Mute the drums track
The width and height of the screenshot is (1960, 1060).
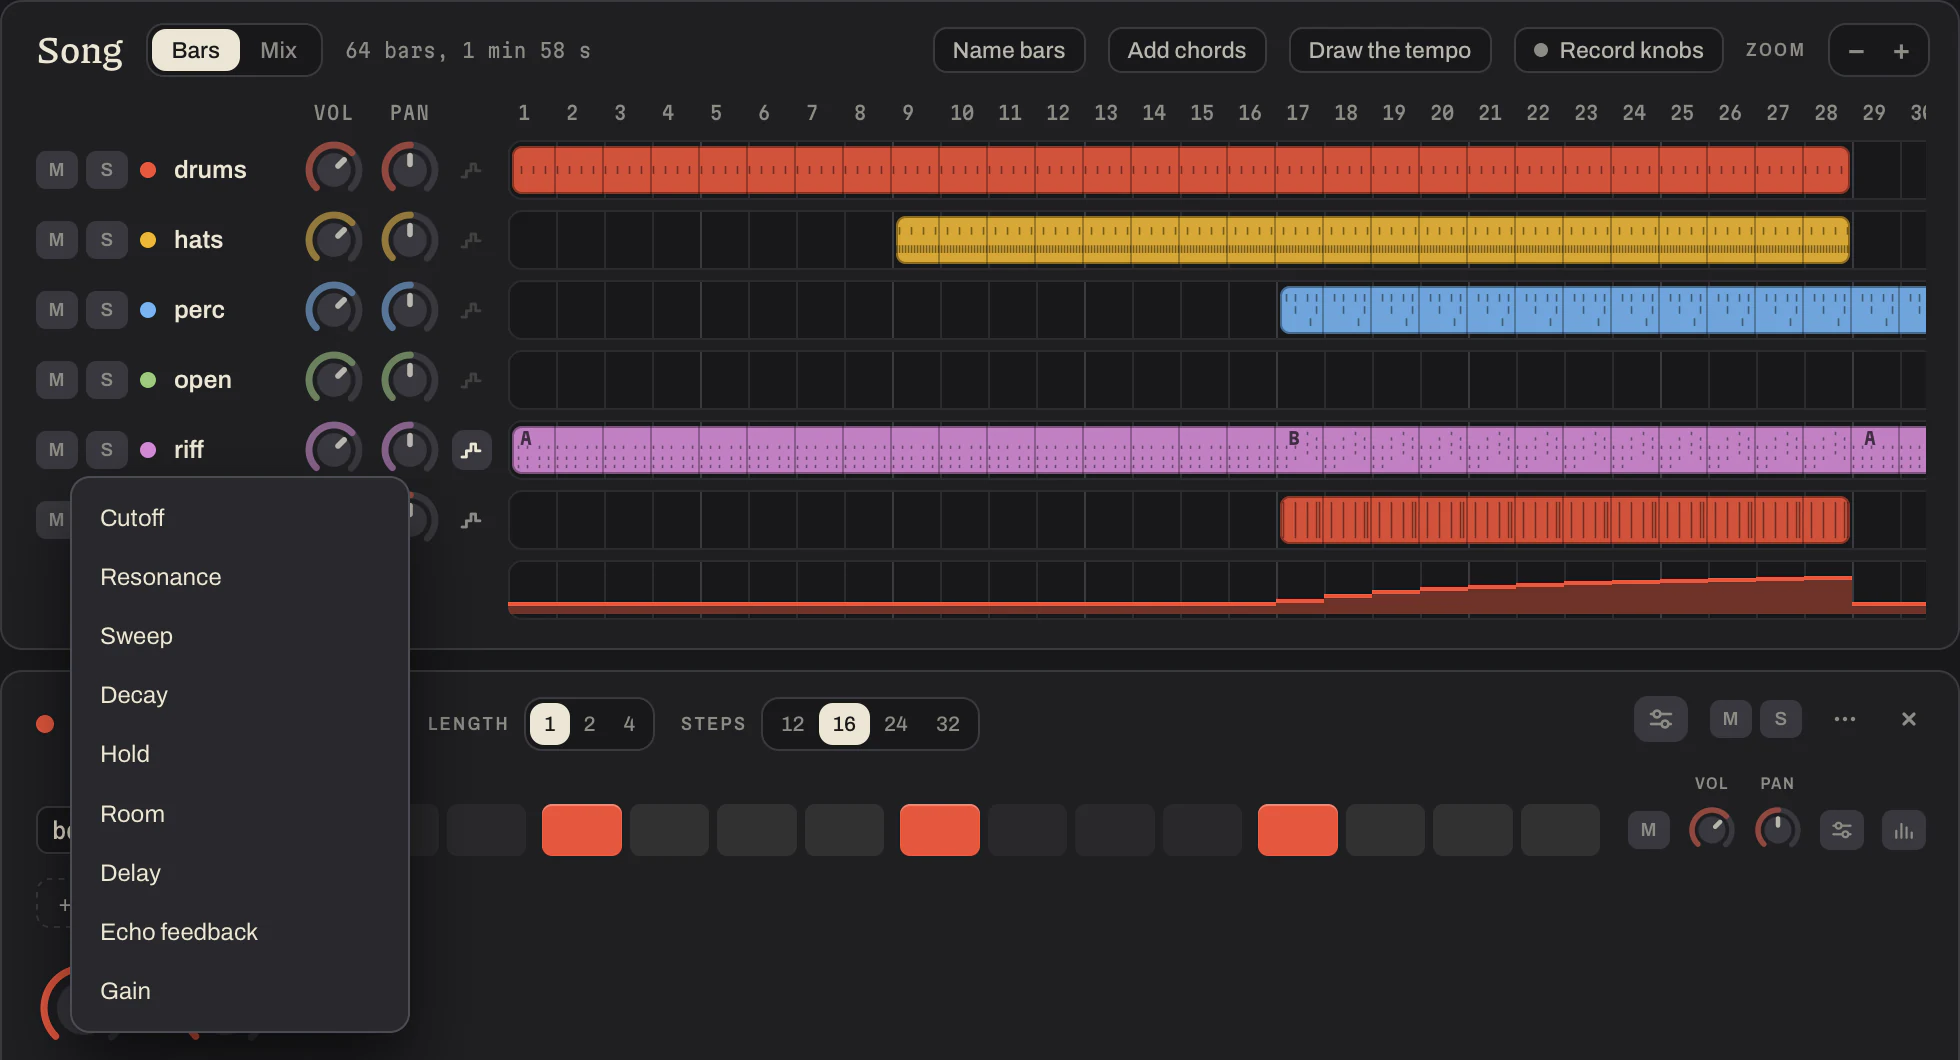(x=57, y=170)
